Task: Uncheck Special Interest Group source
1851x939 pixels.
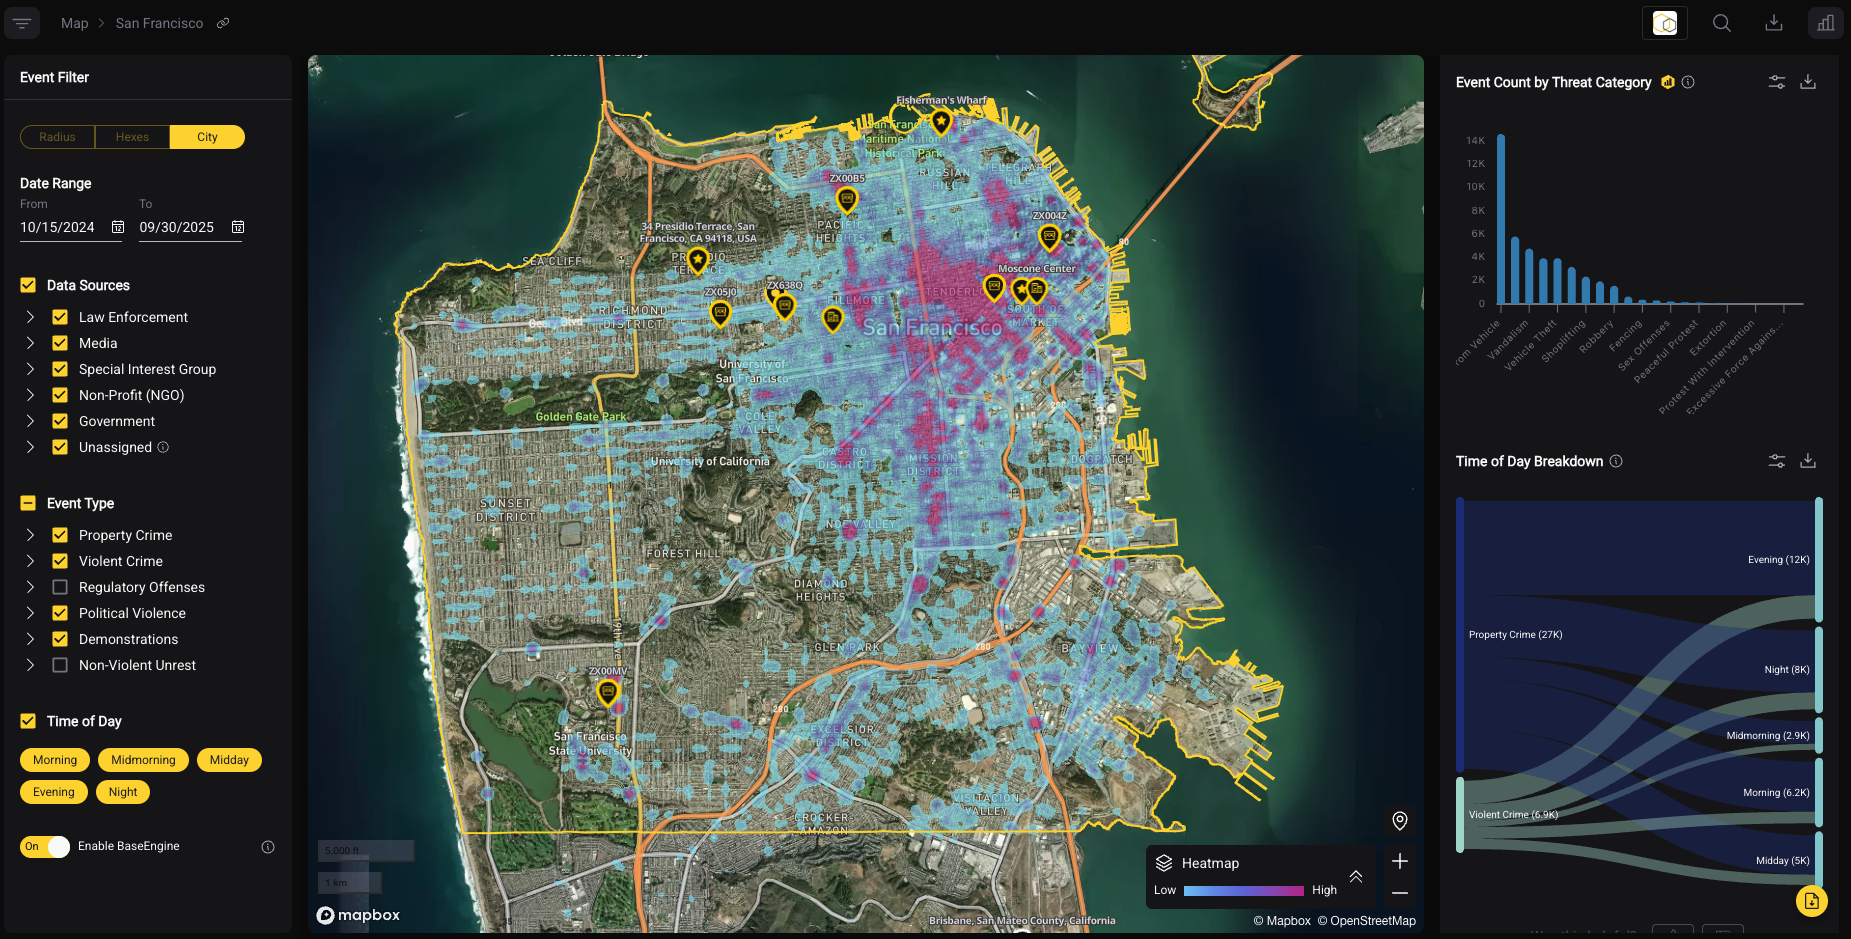Action: point(60,369)
